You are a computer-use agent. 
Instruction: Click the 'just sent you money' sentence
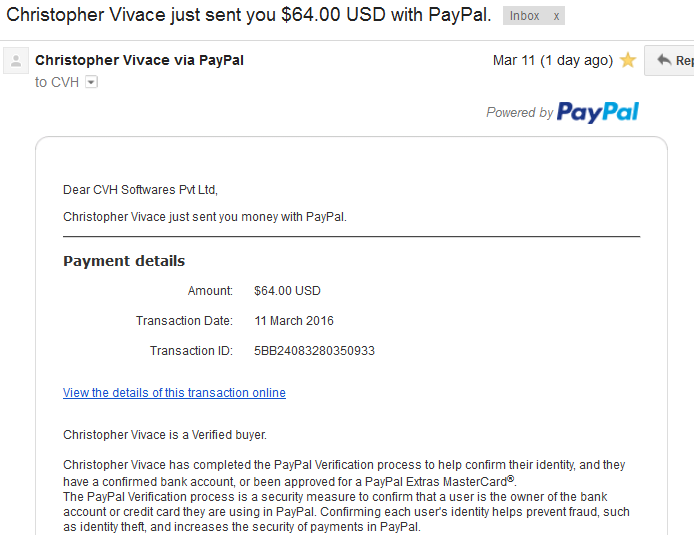pos(204,217)
